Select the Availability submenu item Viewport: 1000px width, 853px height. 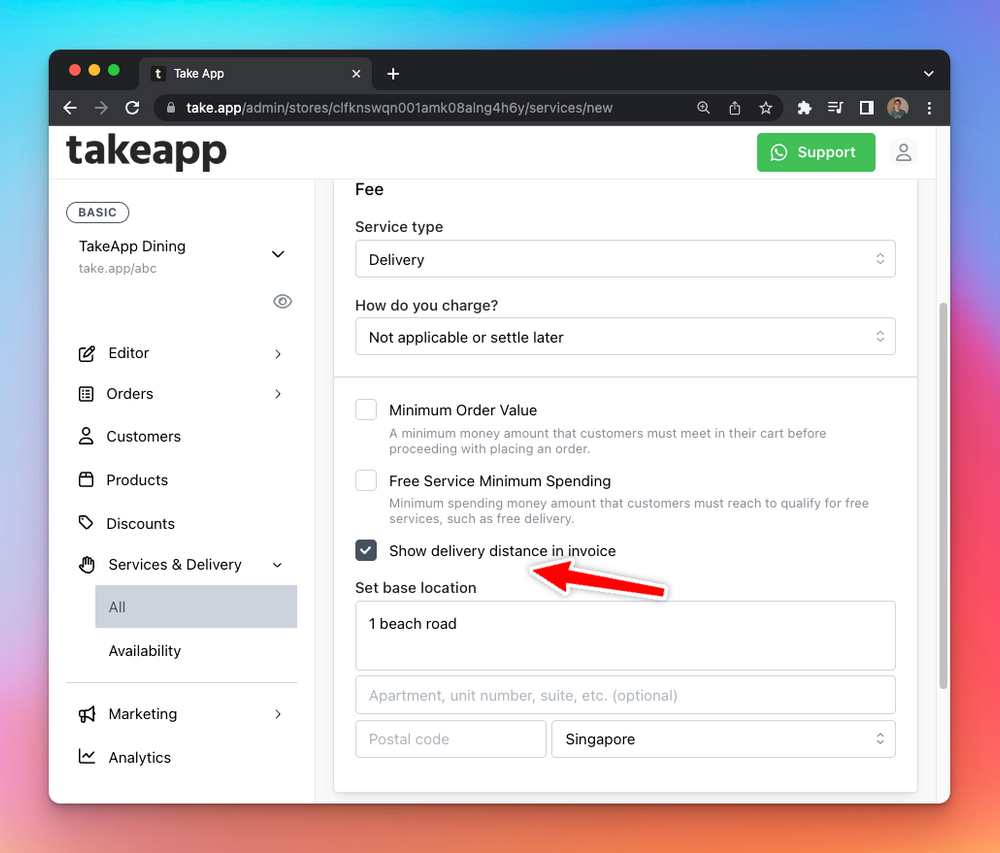145,651
